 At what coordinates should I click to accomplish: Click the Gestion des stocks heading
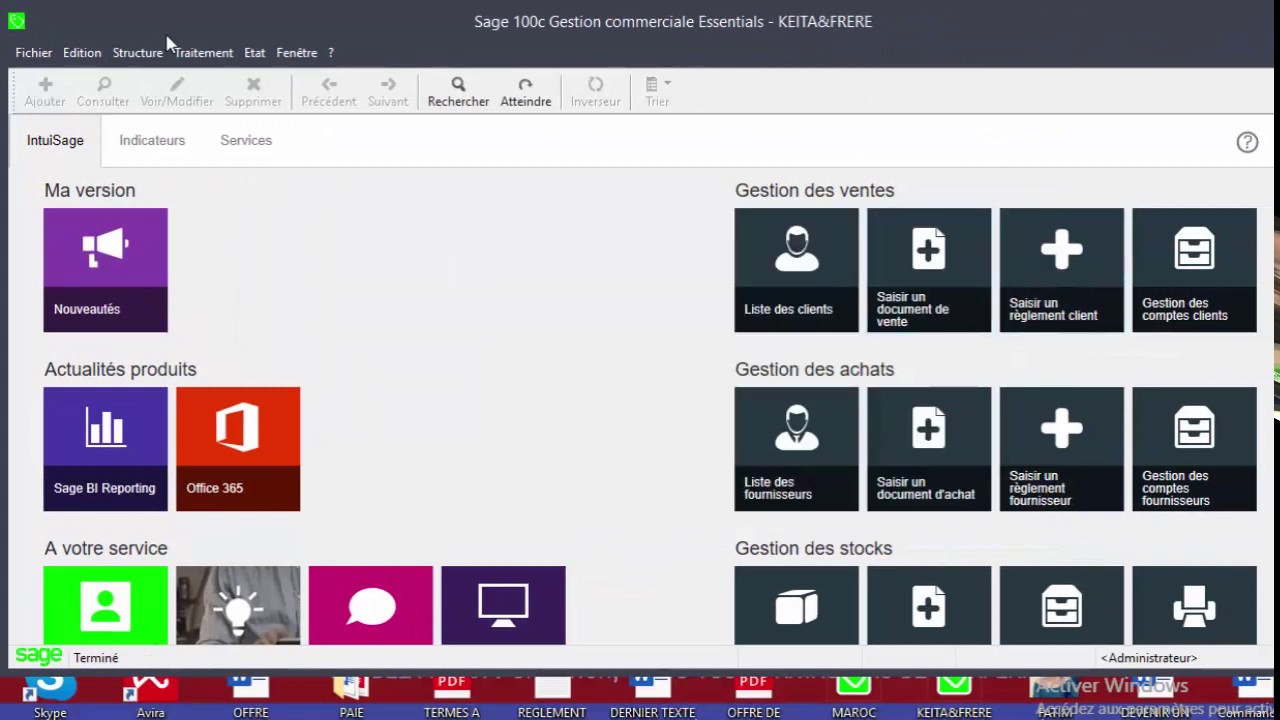(813, 548)
